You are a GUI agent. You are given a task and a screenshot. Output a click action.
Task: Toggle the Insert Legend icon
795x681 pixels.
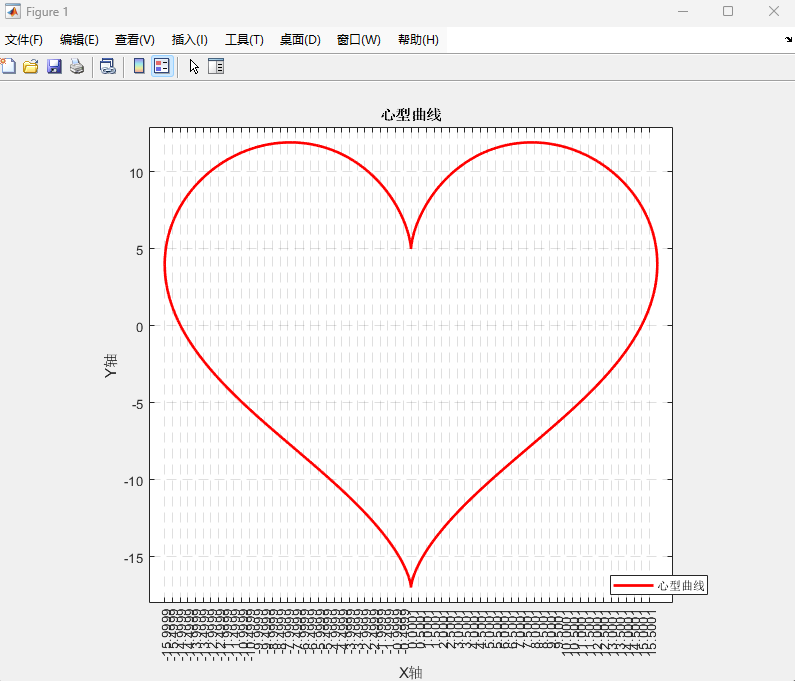click(162, 66)
